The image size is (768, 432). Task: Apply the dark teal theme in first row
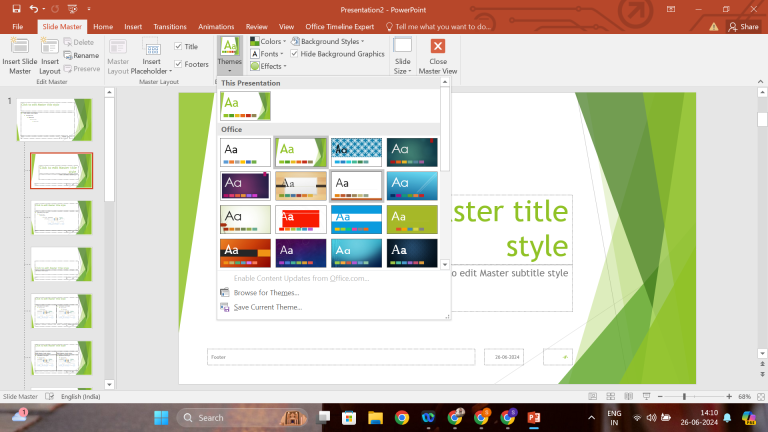point(412,152)
